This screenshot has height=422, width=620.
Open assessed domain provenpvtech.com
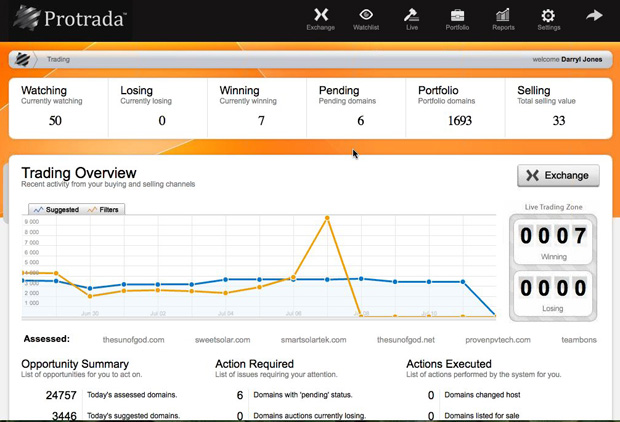click(498, 340)
